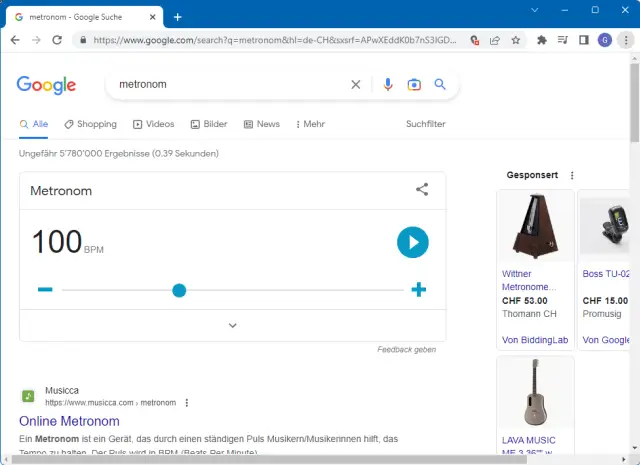Share the Metronom widget
The image size is (640, 465).
click(x=422, y=189)
